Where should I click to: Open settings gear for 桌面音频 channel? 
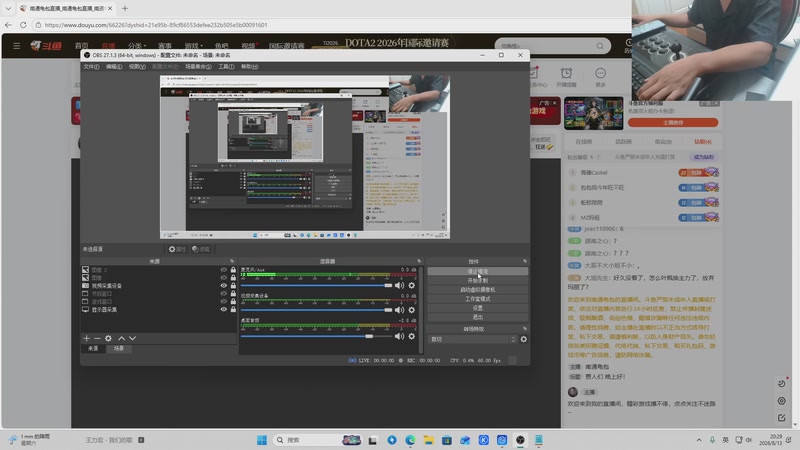point(412,336)
